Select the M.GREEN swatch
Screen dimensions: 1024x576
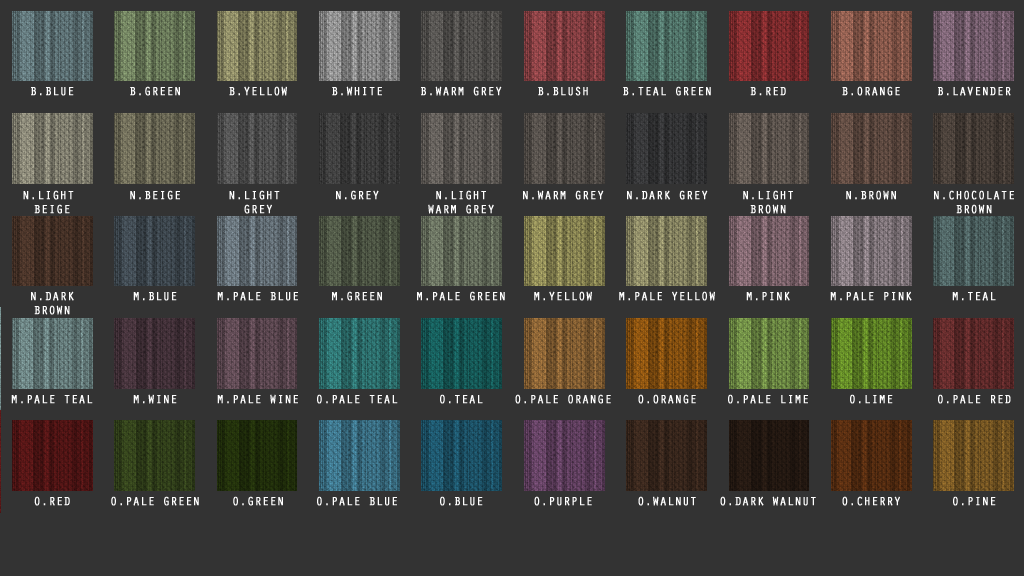(359, 251)
